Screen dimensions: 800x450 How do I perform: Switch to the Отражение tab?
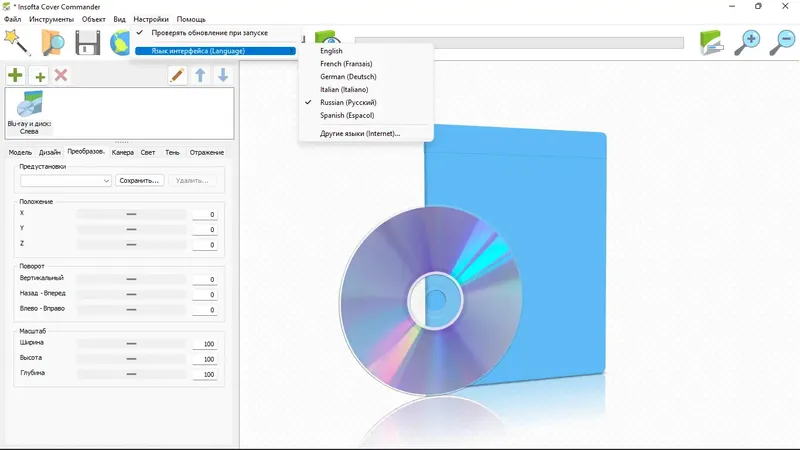(207, 153)
